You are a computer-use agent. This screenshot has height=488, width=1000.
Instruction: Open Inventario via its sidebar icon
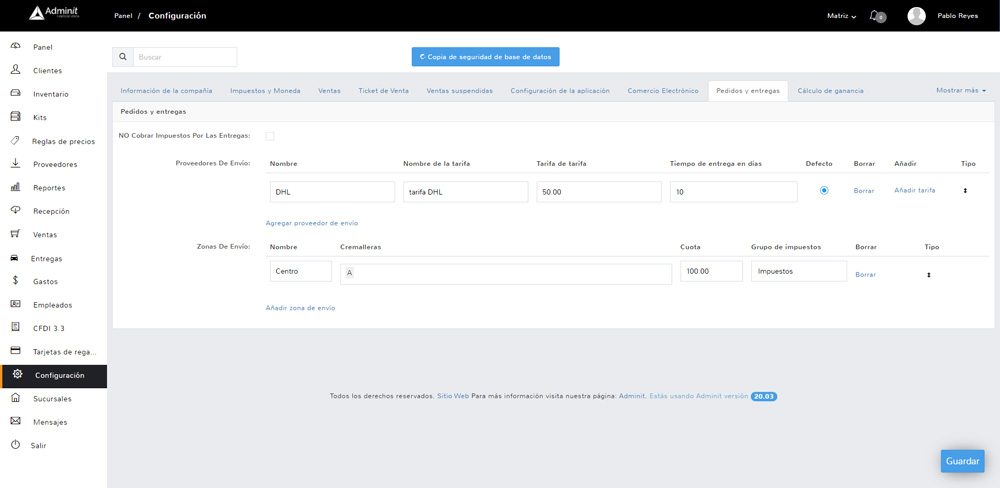point(15,93)
